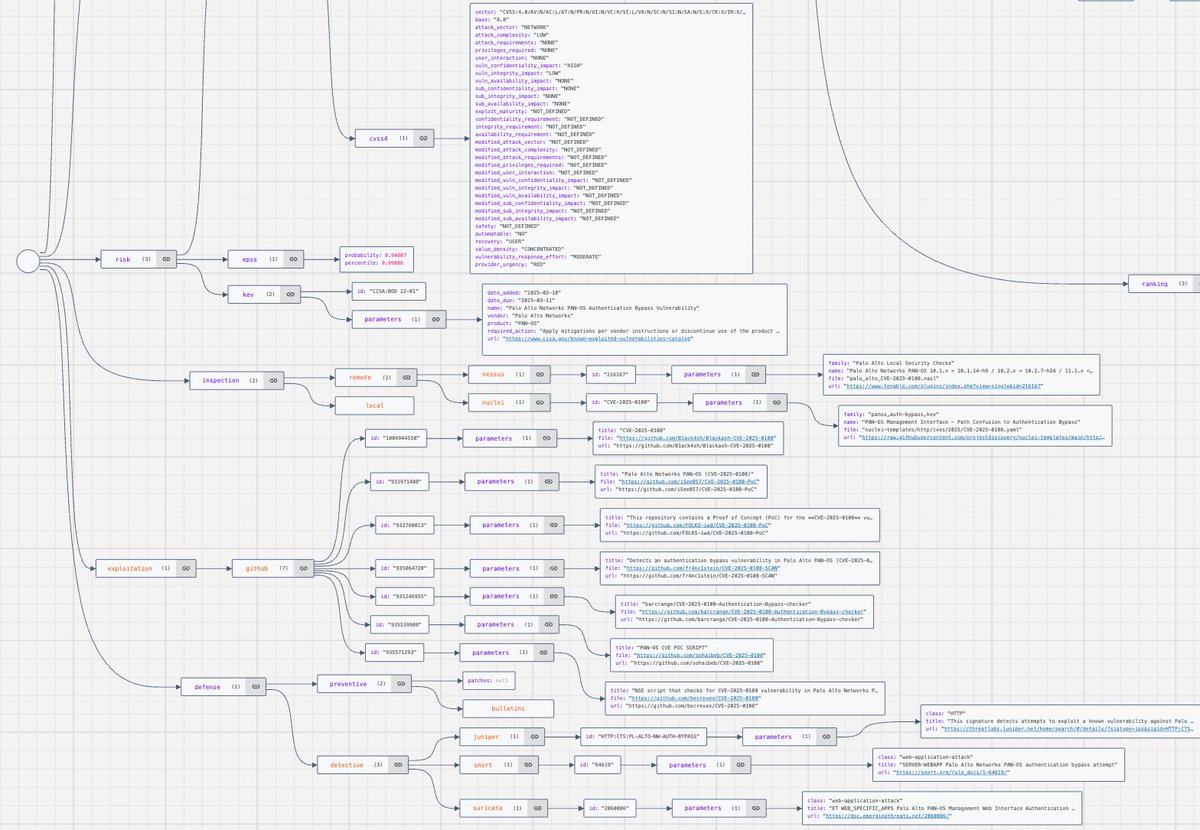This screenshot has width=1200, height=830.
Task: Select the id "935246955" node
Action: tap(404, 596)
